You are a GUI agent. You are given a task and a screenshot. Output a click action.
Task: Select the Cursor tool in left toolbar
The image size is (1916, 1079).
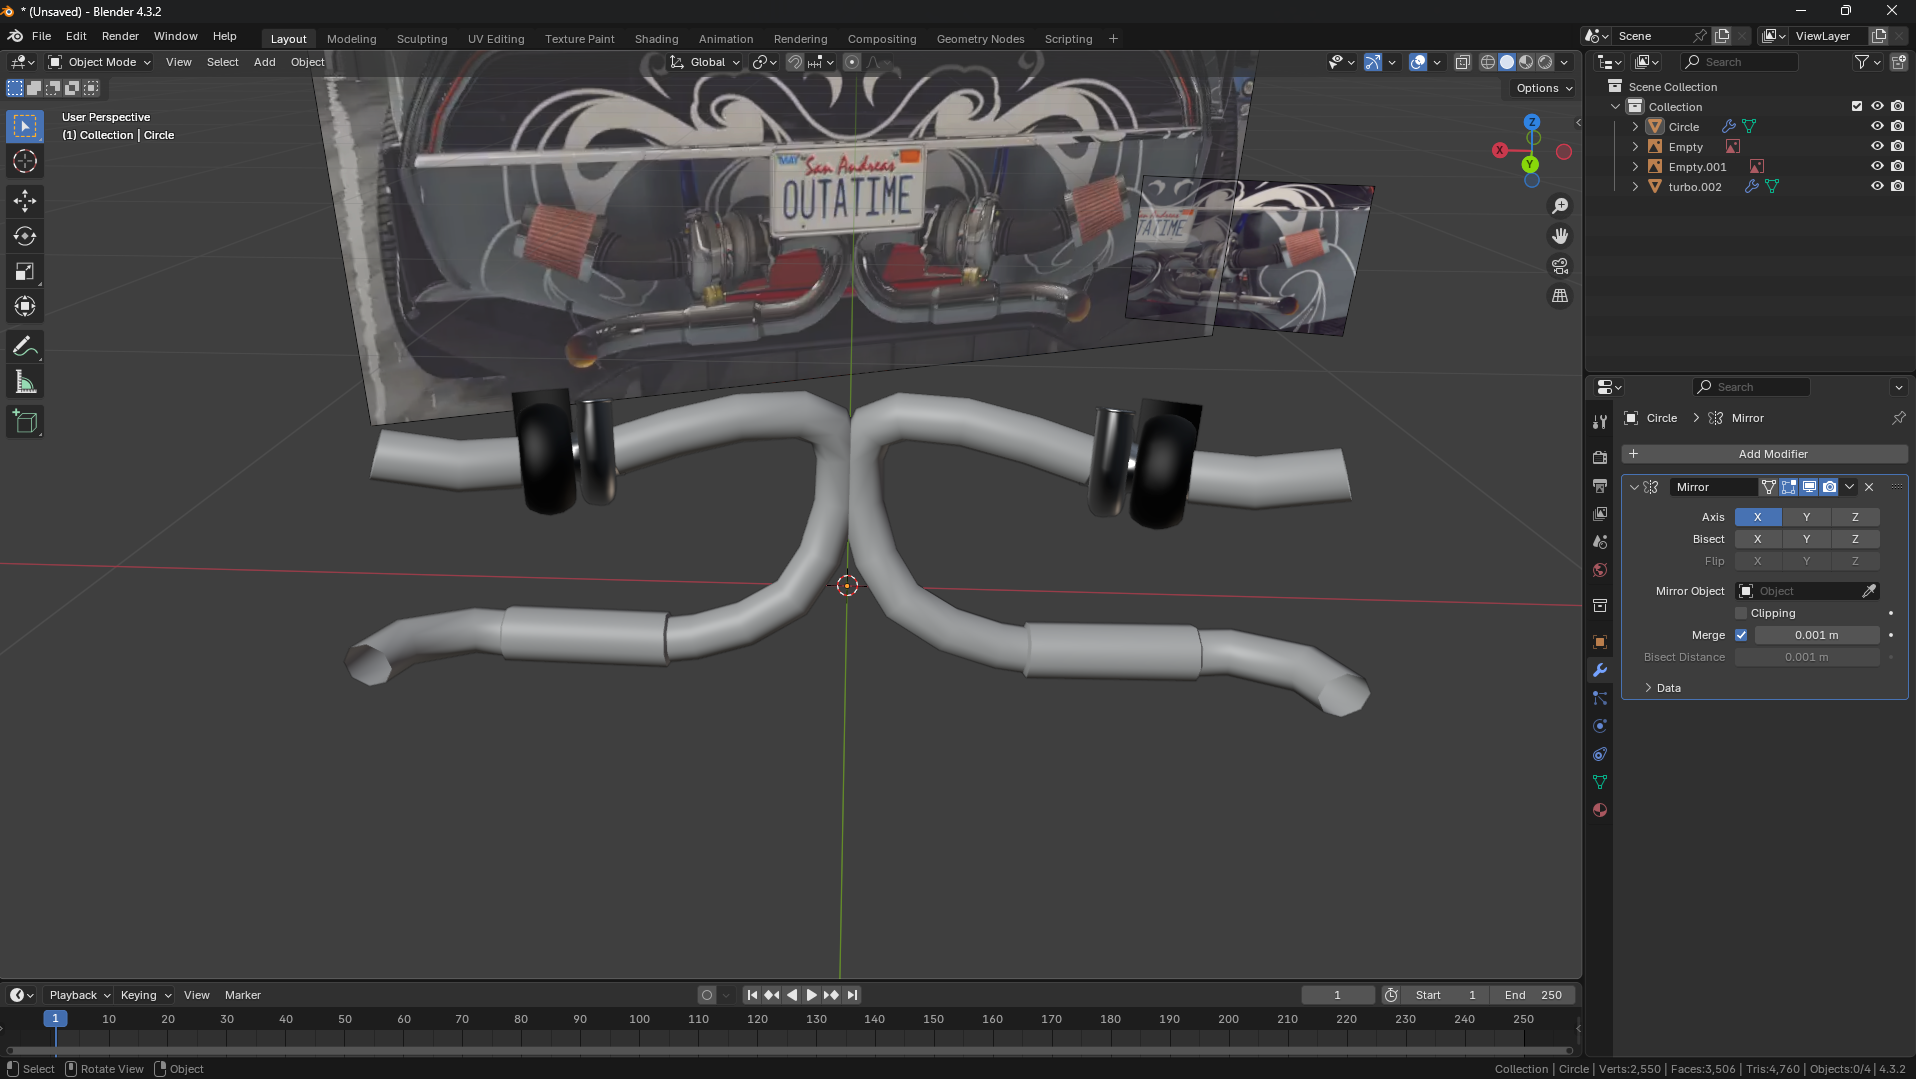pyautogui.click(x=25, y=161)
